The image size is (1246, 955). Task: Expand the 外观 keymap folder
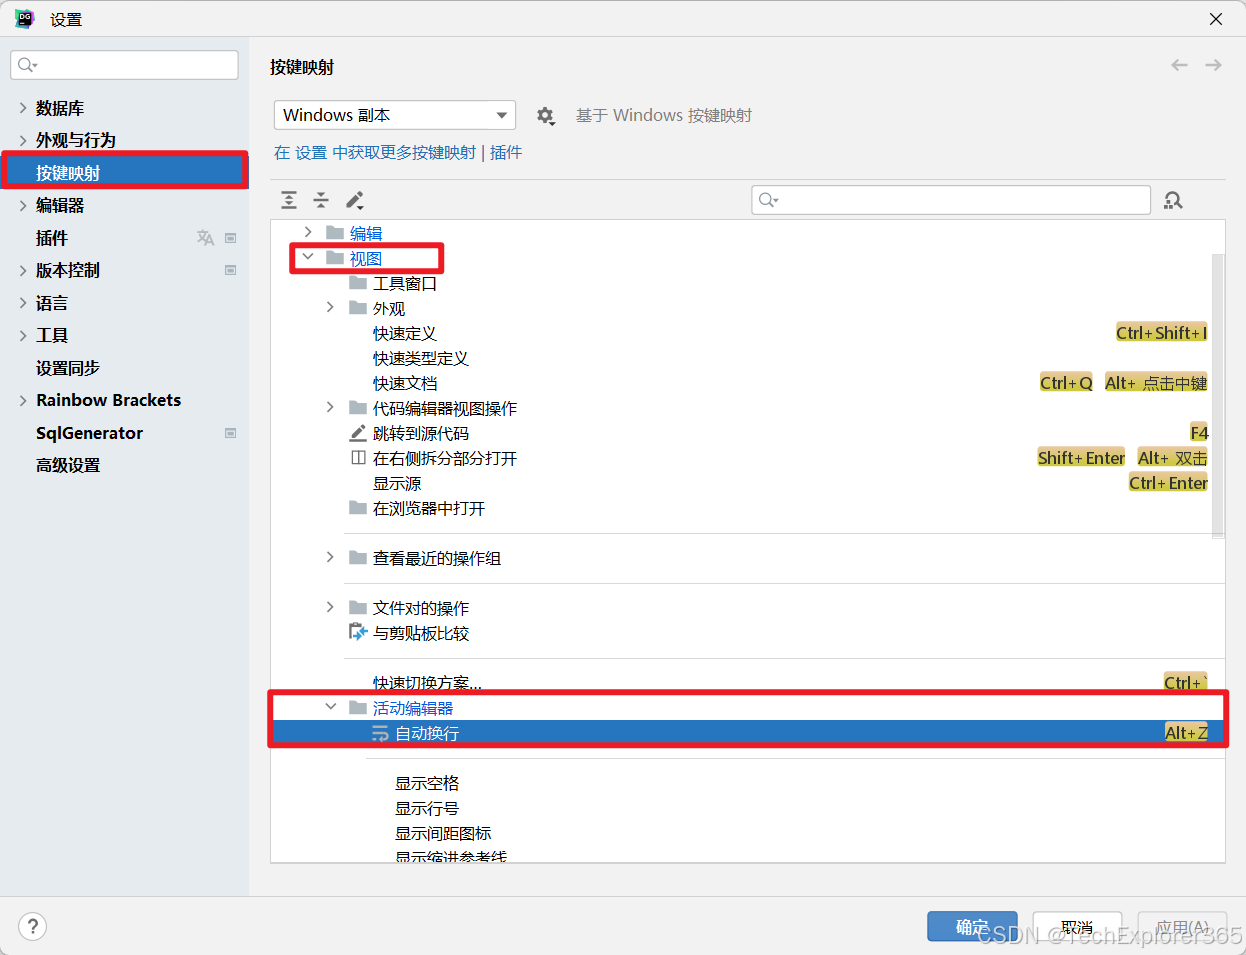click(x=330, y=307)
